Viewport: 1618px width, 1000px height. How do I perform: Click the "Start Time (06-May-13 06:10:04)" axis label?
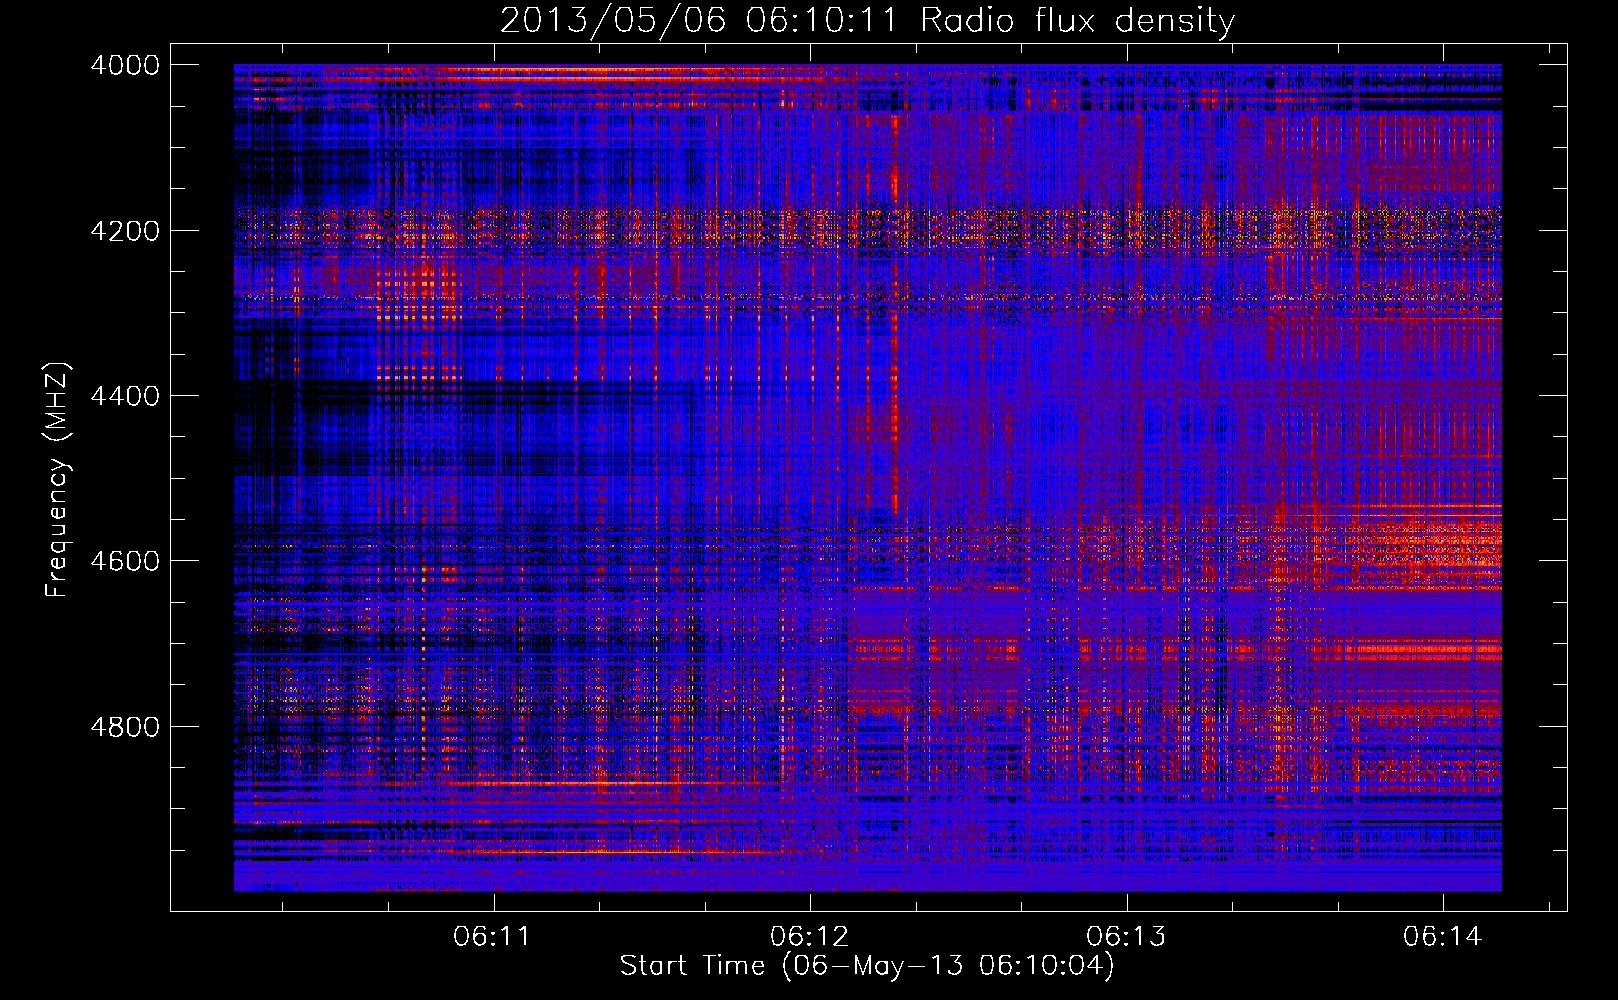(867, 966)
